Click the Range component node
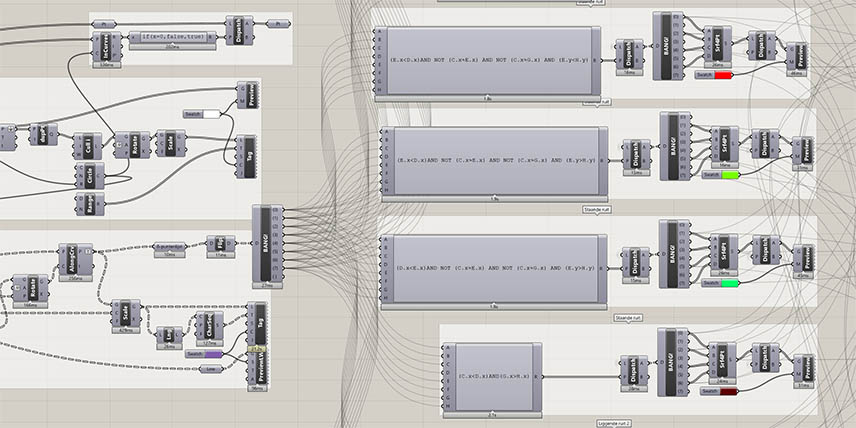856x428 pixels. click(x=89, y=203)
